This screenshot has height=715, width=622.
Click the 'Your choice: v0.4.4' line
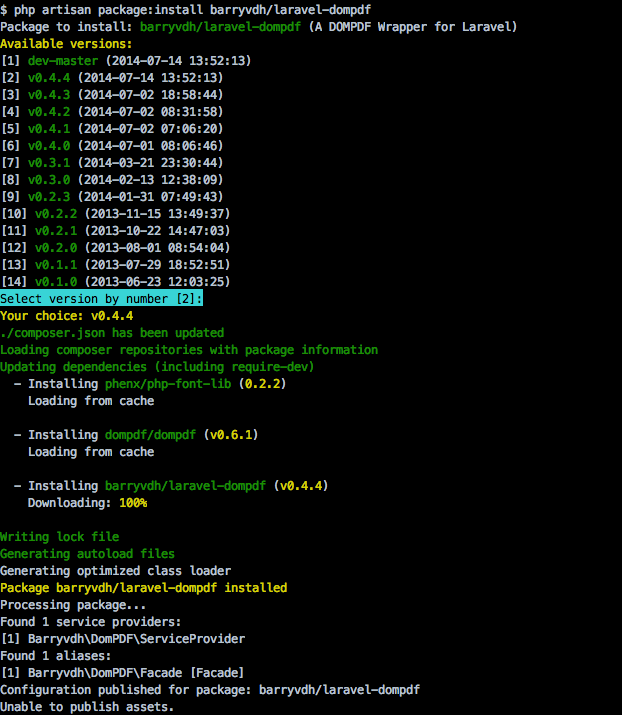pyautogui.click(x=67, y=316)
